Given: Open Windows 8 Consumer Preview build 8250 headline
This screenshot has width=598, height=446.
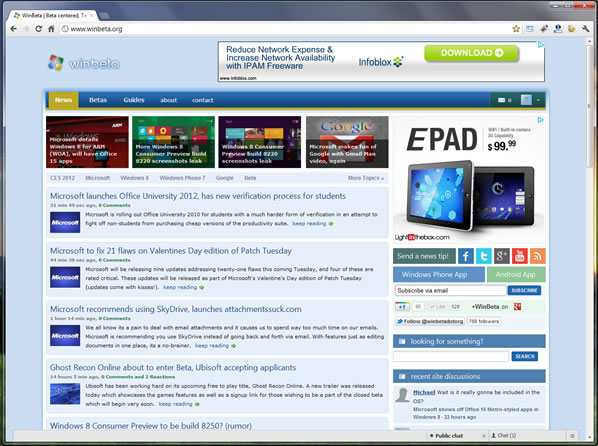Looking at the screenshot, I should tap(151, 426).
